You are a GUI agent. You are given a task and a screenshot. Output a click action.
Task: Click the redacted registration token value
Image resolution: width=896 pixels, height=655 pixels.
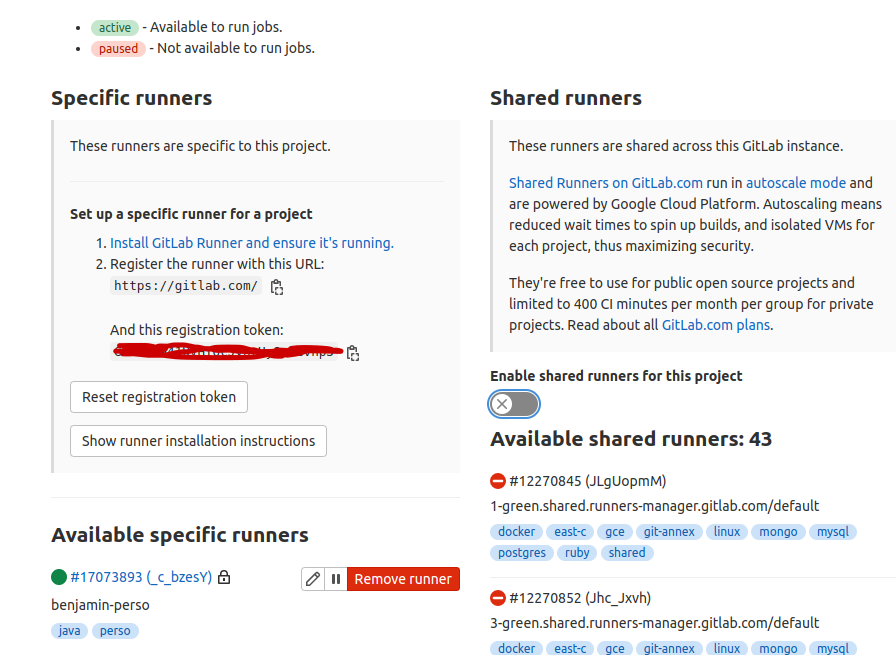point(227,351)
